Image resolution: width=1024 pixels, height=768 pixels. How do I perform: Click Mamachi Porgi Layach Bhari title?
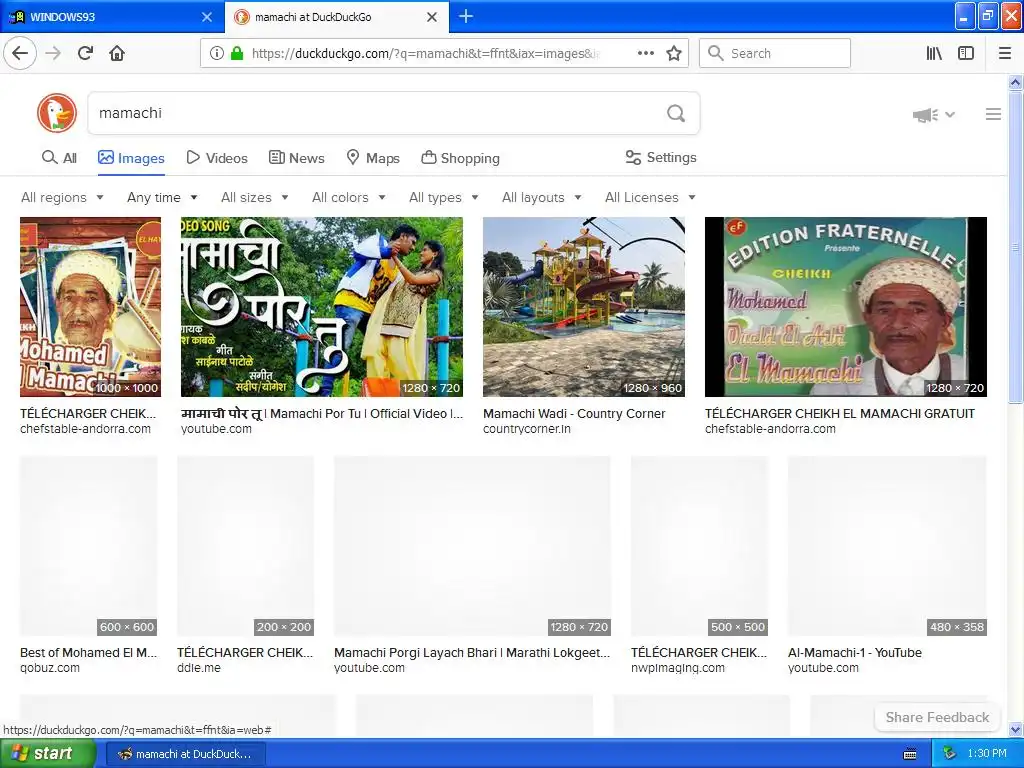click(x=472, y=652)
